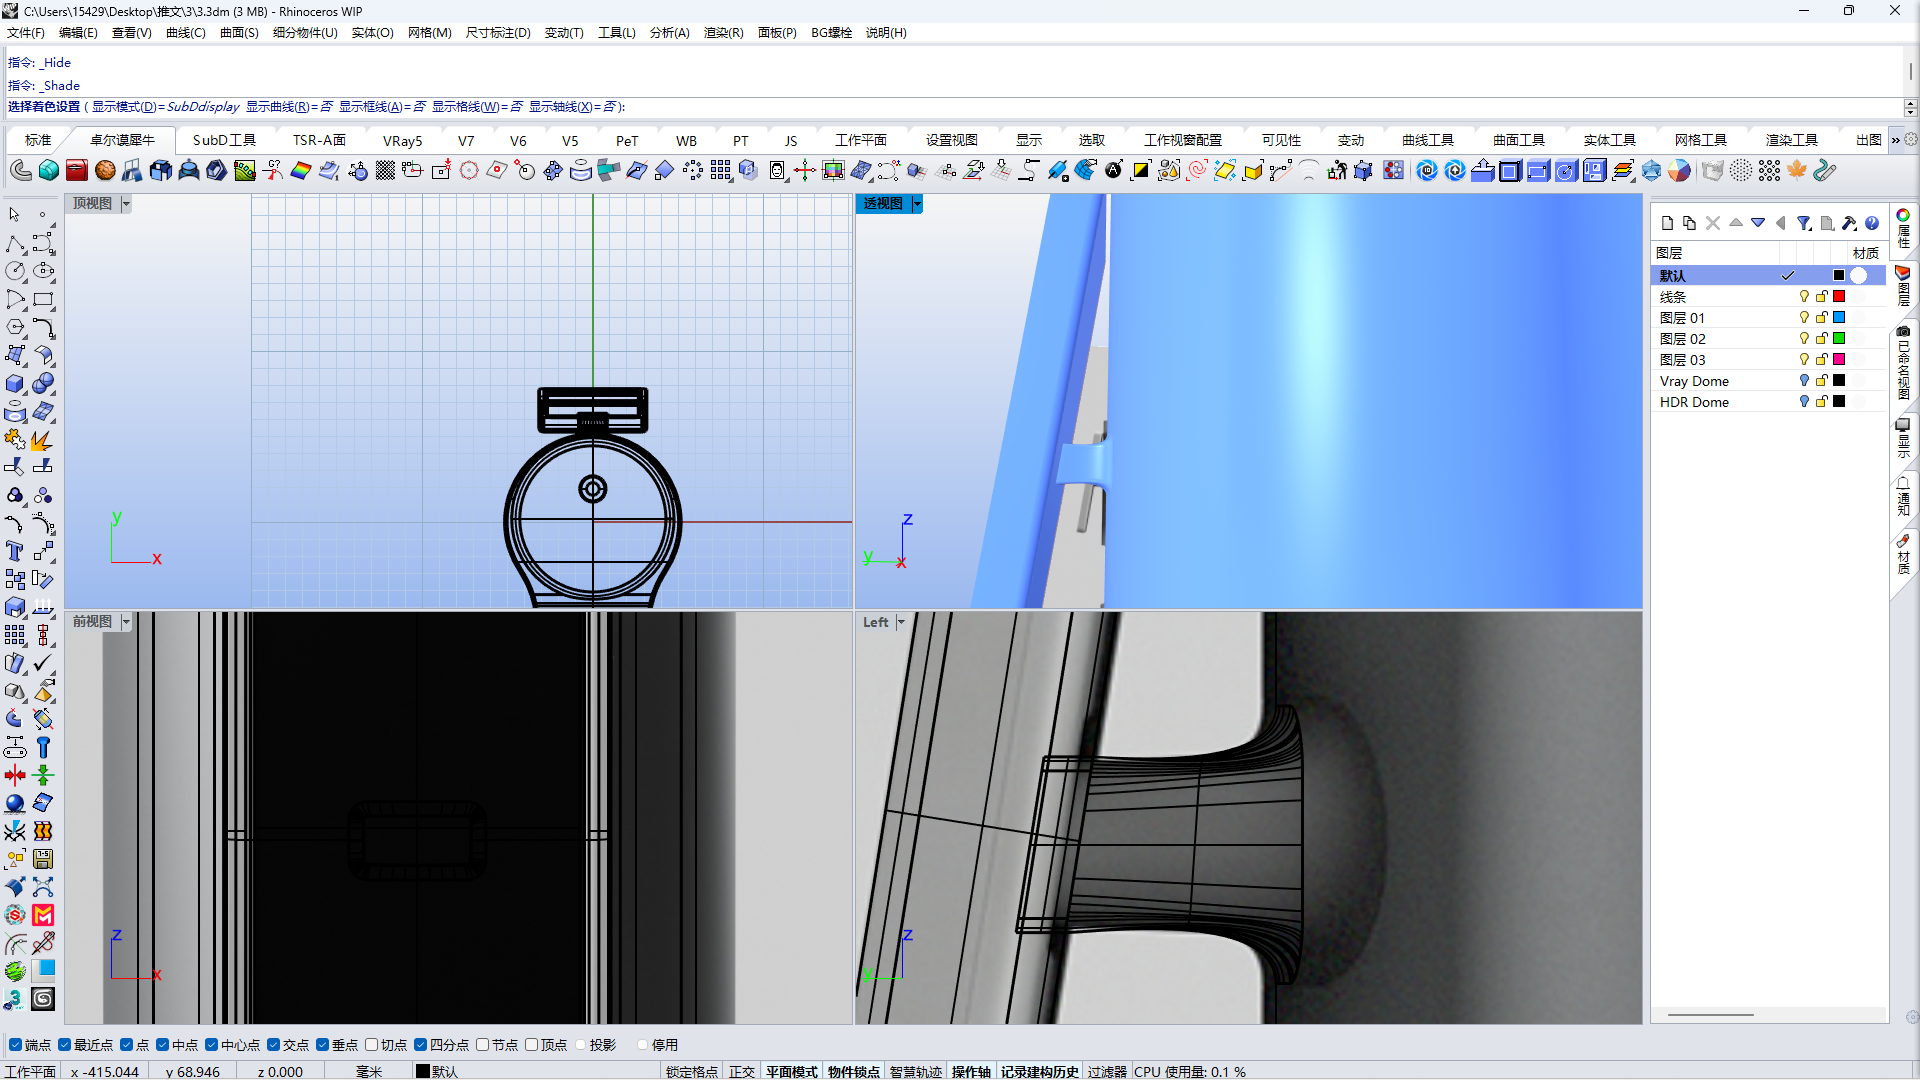Select the Rectangle drawing tool
Viewport: 1920px width, 1080px height.
pos(43,299)
